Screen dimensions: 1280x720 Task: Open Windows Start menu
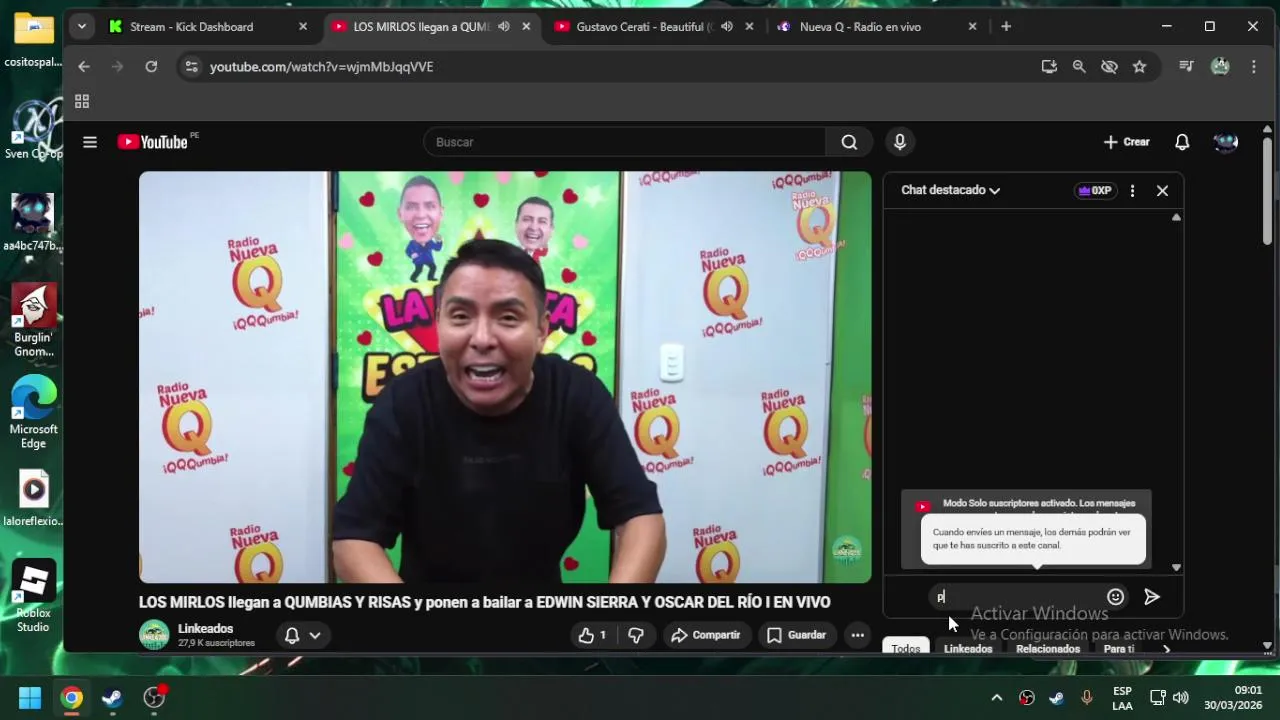pyautogui.click(x=30, y=698)
